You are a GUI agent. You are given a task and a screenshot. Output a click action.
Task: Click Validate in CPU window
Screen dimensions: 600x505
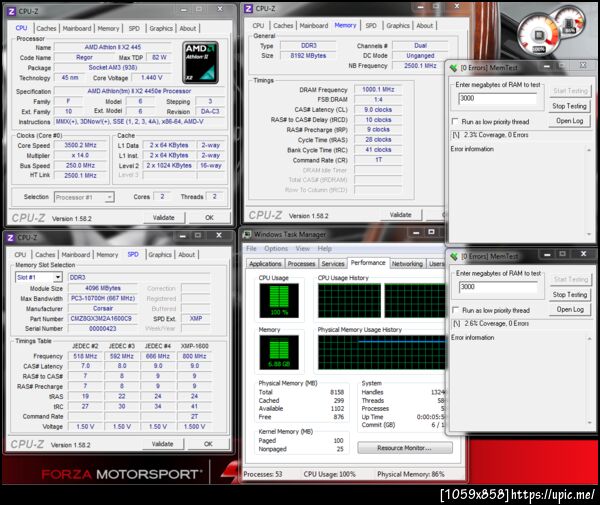164,217
